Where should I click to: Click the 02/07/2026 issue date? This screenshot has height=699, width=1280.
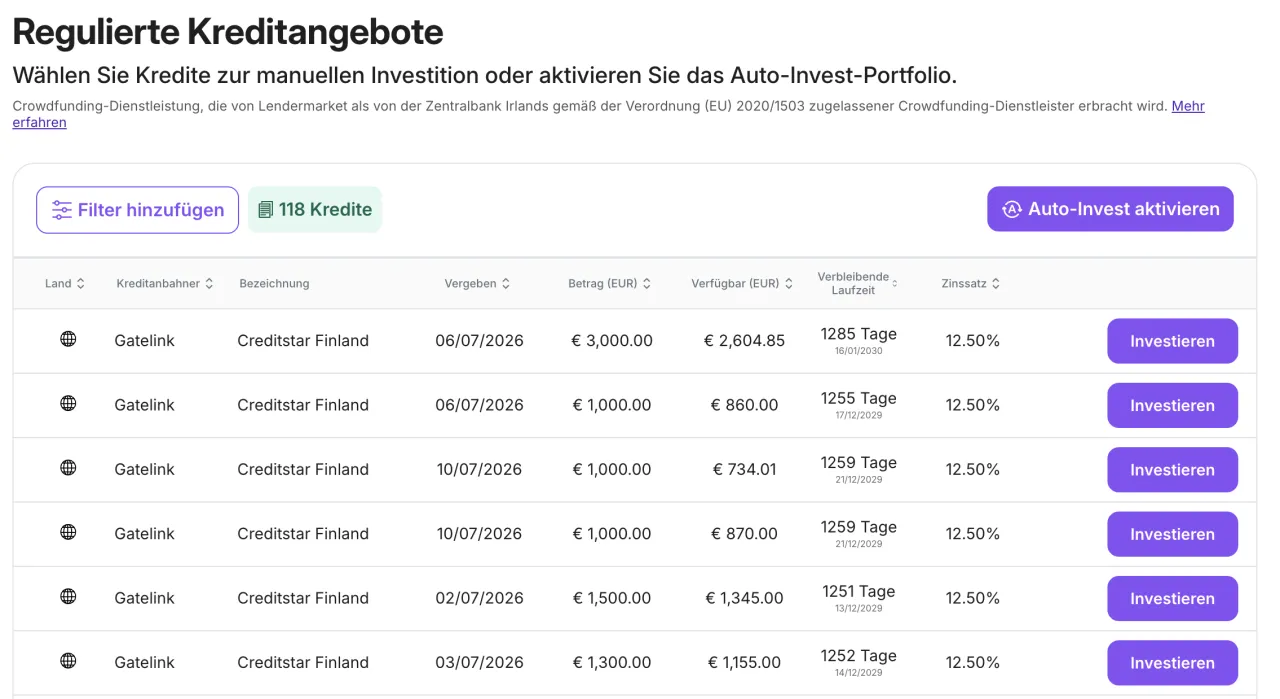(x=479, y=598)
